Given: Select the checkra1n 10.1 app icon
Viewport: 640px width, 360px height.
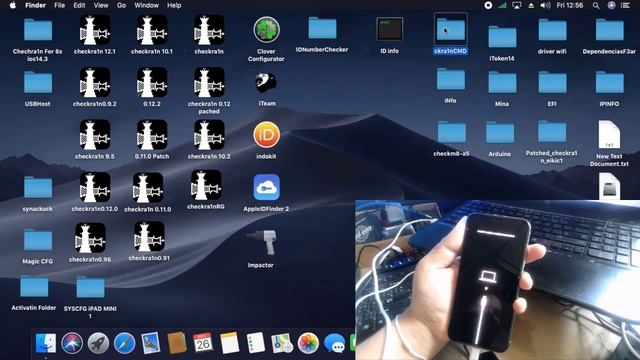Looking at the screenshot, I should [152, 30].
